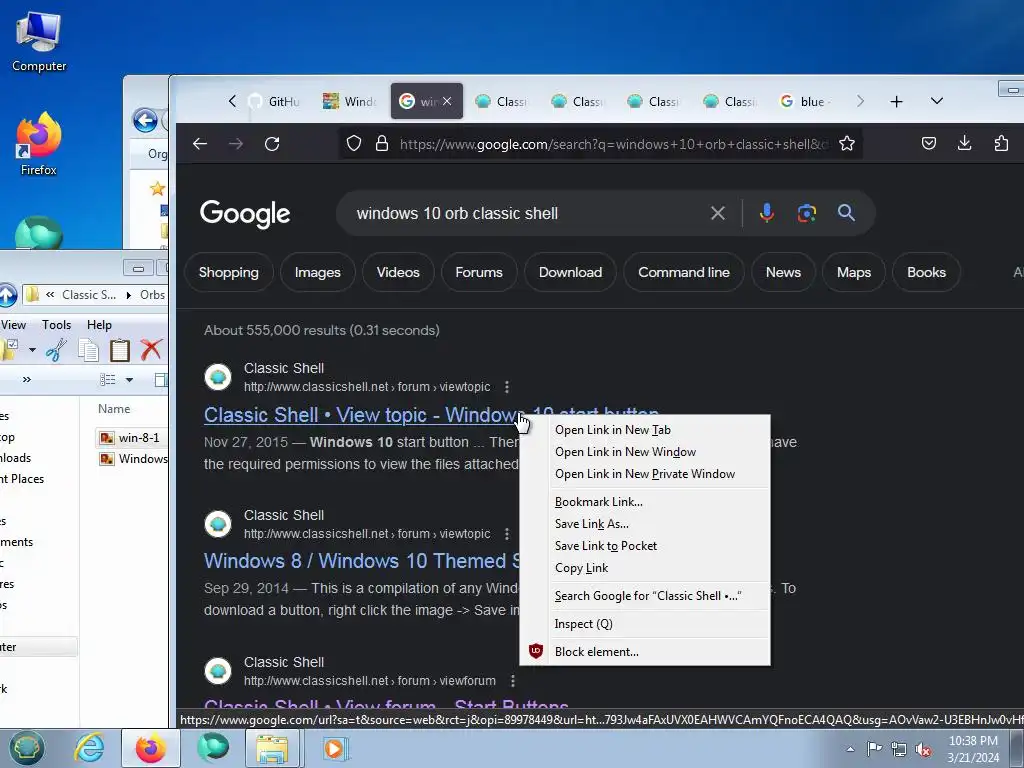The image size is (1024, 768).
Task: List all tabs dropdown chevron
Action: click(937, 101)
